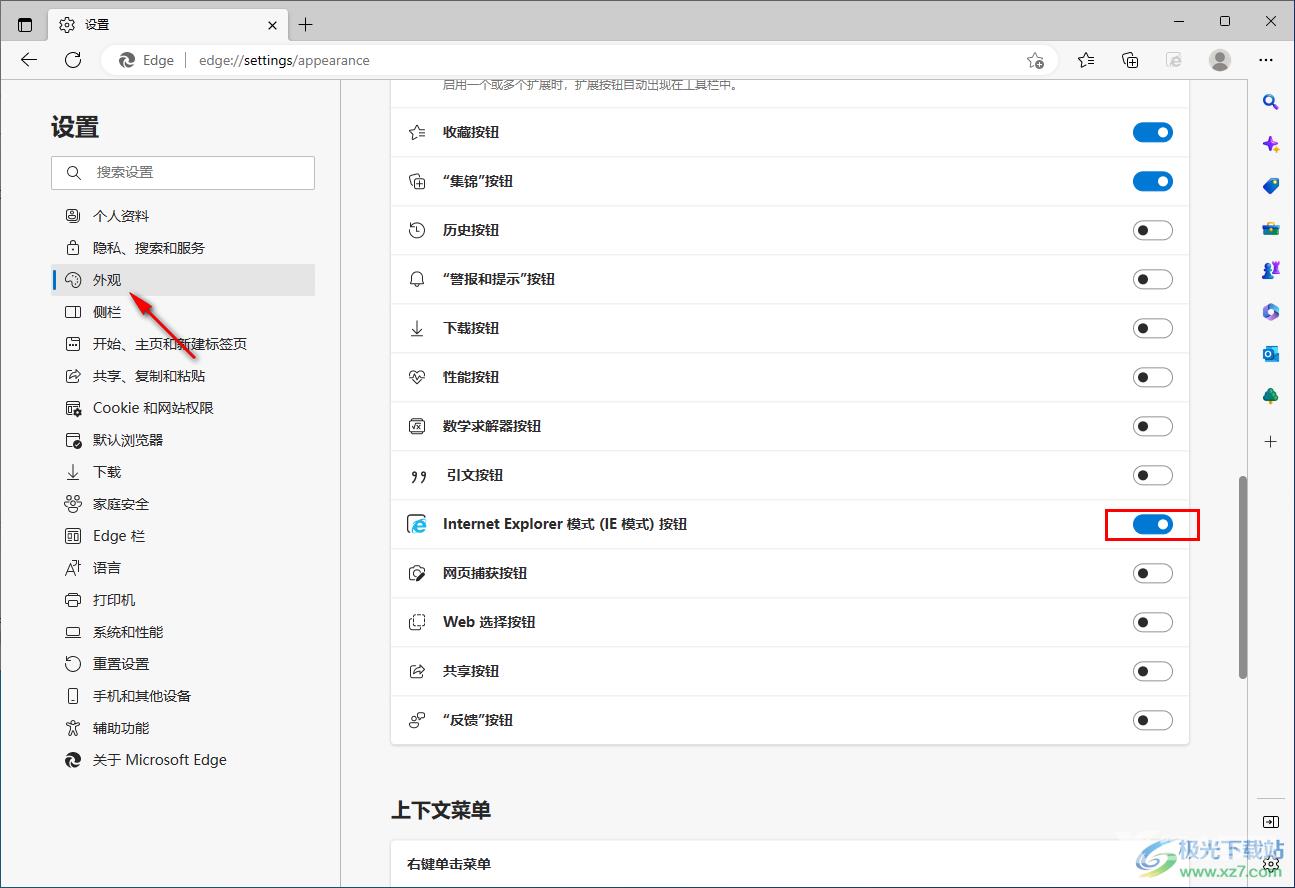Image resolution: width=1295 pixels, height=888 pixels.
Task: Open 下载 settings in sidebar
Action: click(x=183, y=472)
